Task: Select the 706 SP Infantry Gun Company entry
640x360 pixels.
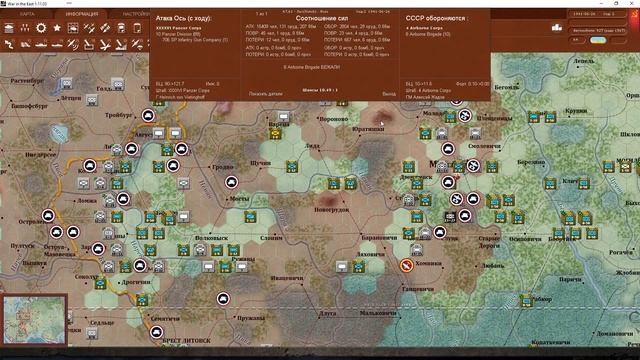Action: 195,40
